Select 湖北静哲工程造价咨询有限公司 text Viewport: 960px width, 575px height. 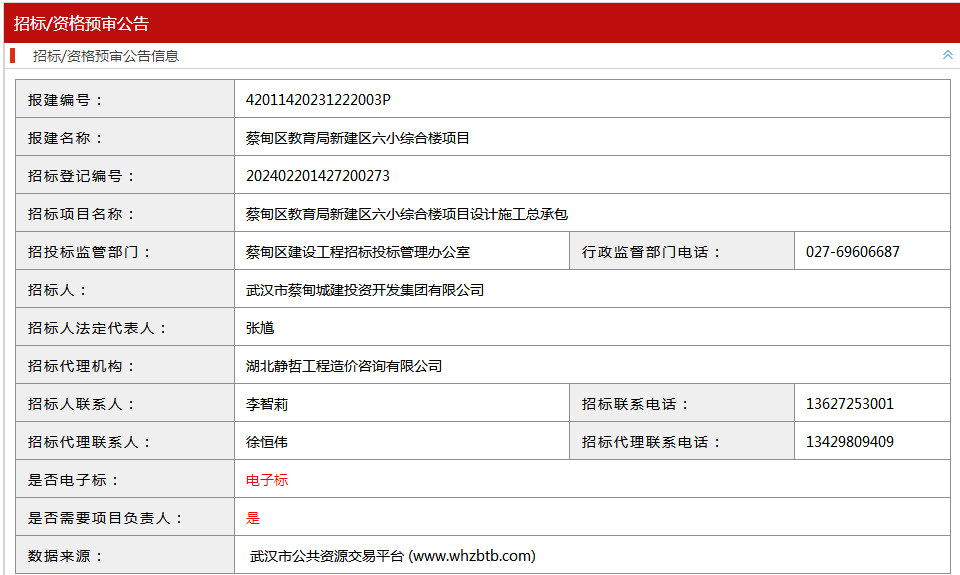[343, 366]
